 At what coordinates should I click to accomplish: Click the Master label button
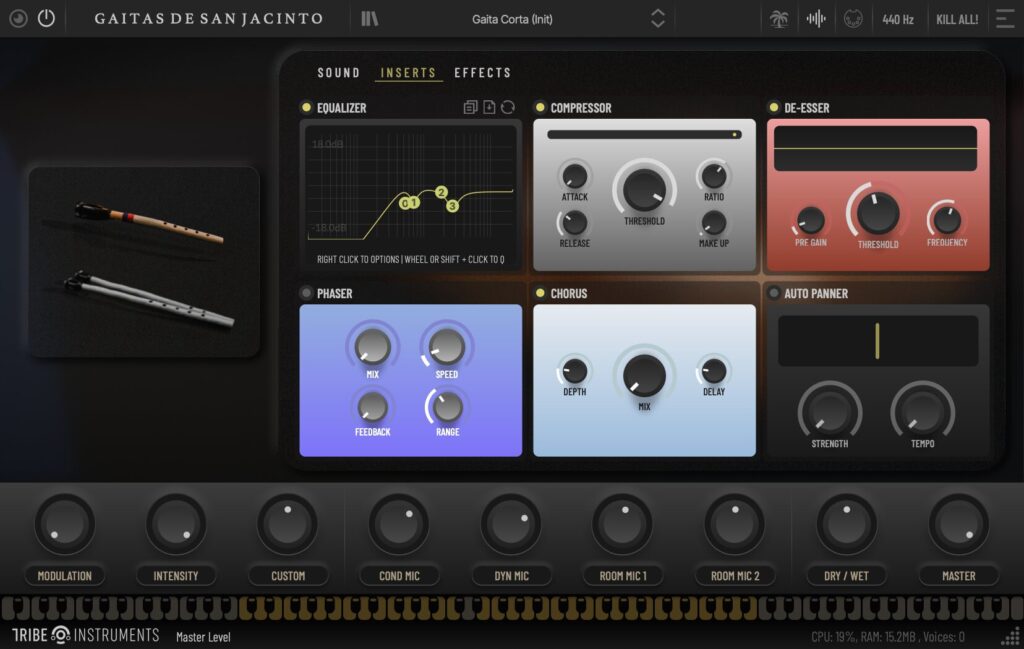click(958, 576)
